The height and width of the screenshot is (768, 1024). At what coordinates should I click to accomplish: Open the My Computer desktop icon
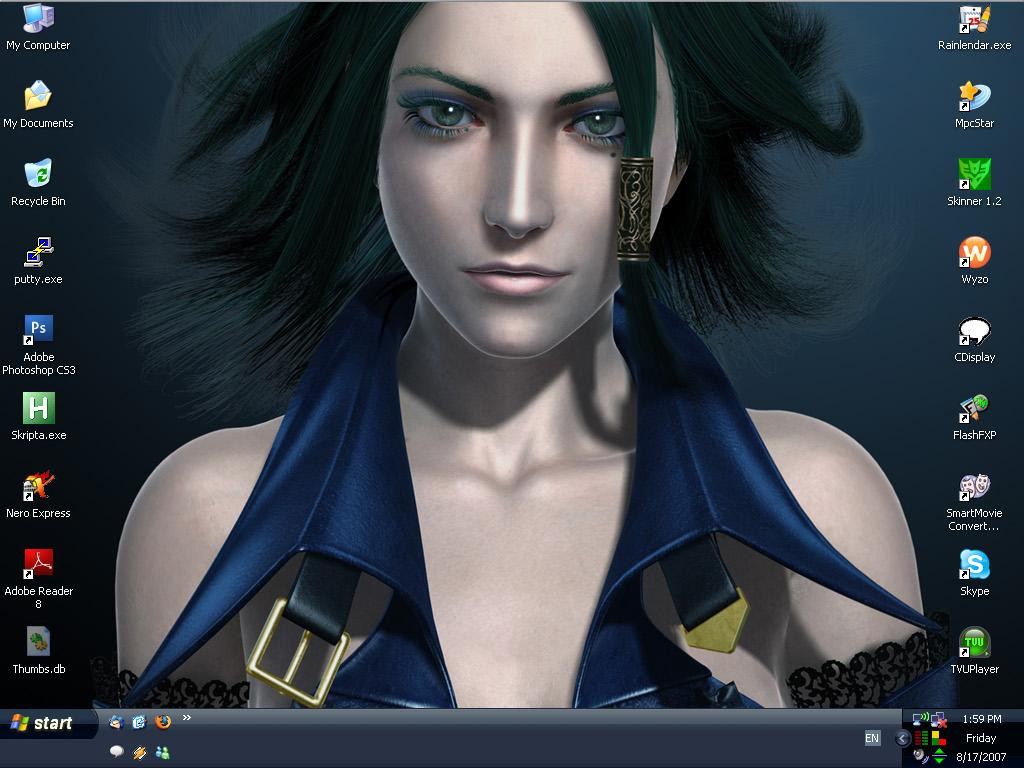38,26
